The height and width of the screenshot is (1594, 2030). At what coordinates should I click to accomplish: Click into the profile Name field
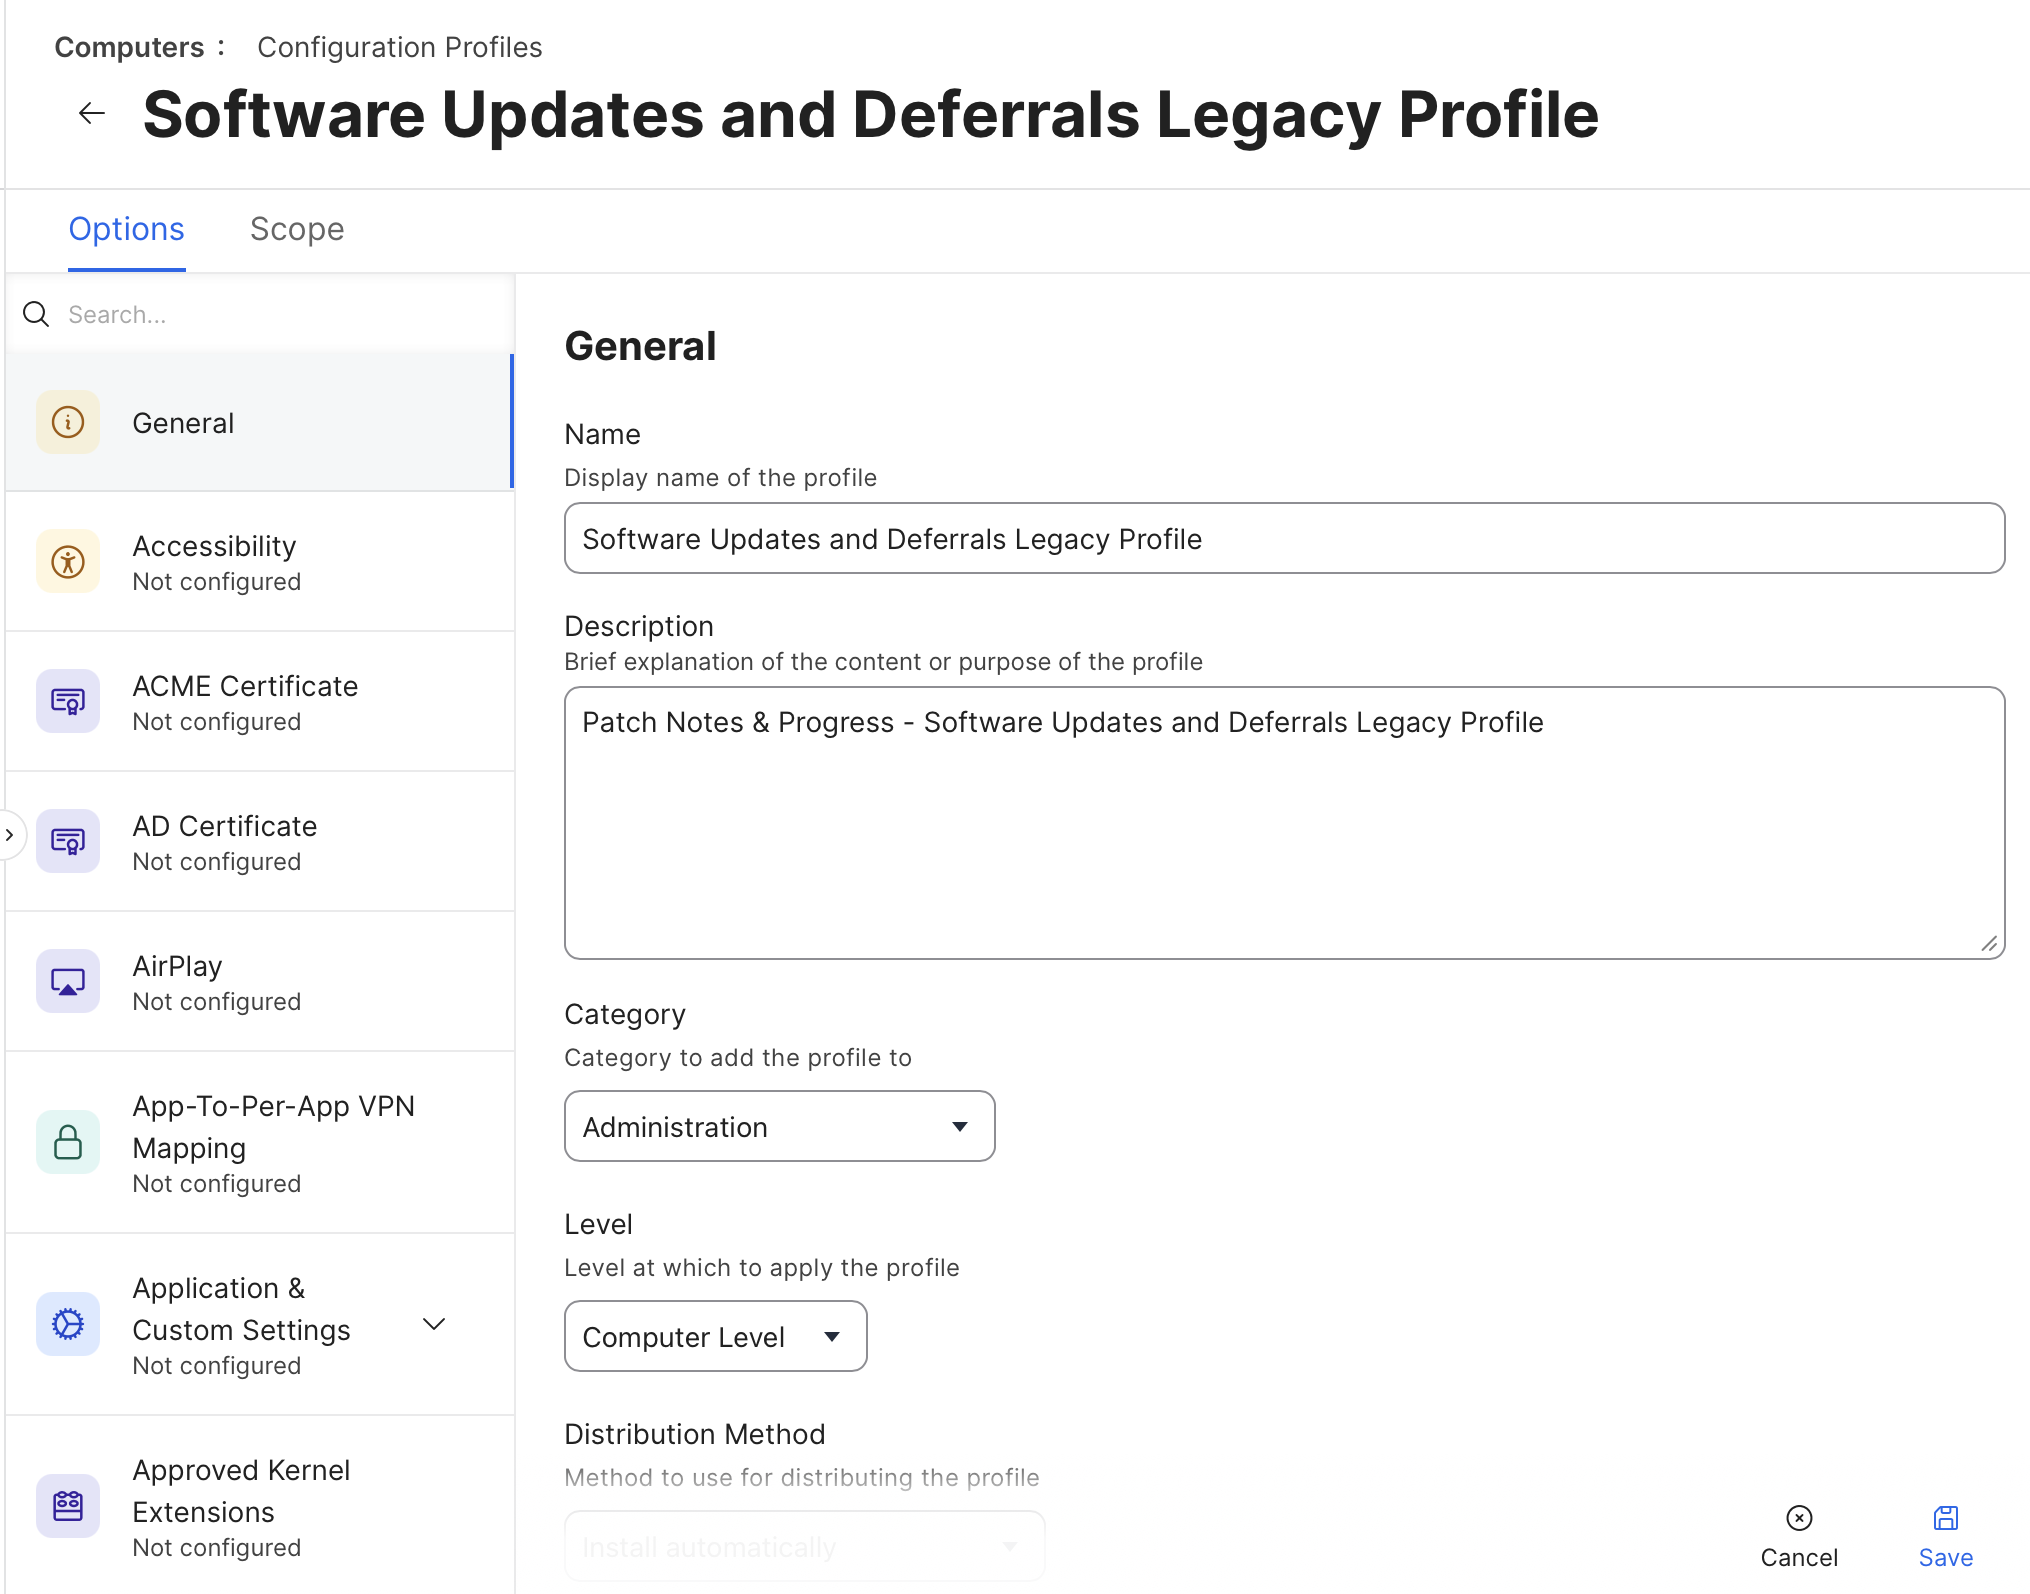coord(1284,539)
